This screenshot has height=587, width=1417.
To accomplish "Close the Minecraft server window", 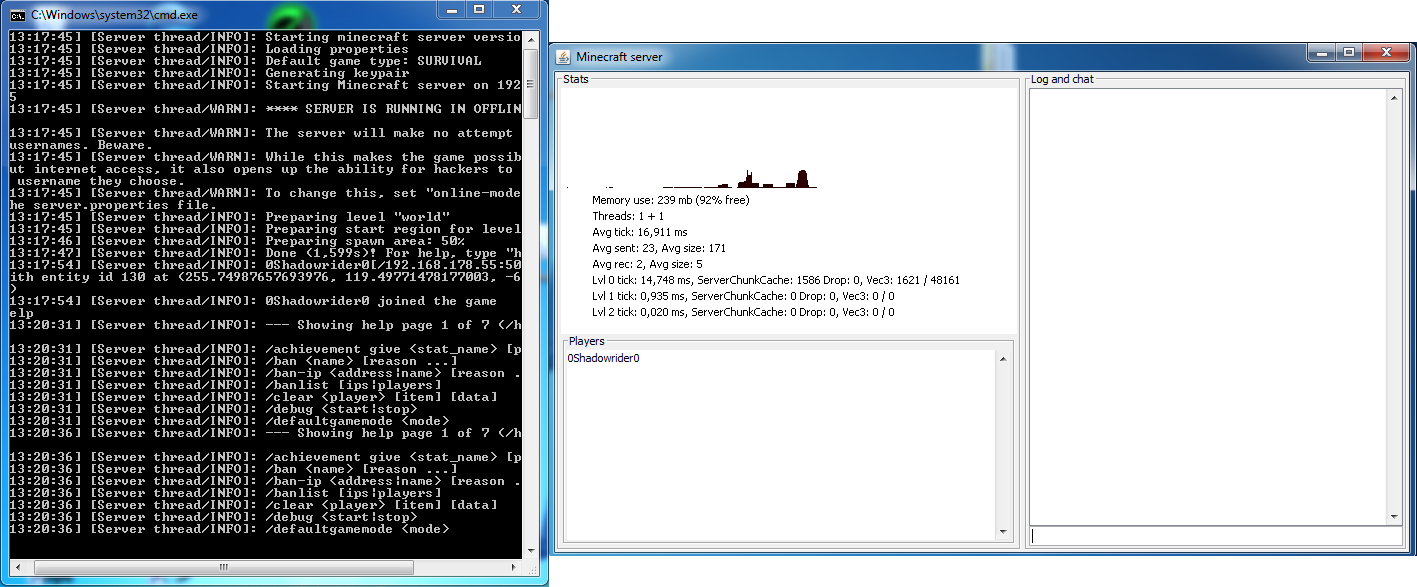I will 1385,51.
